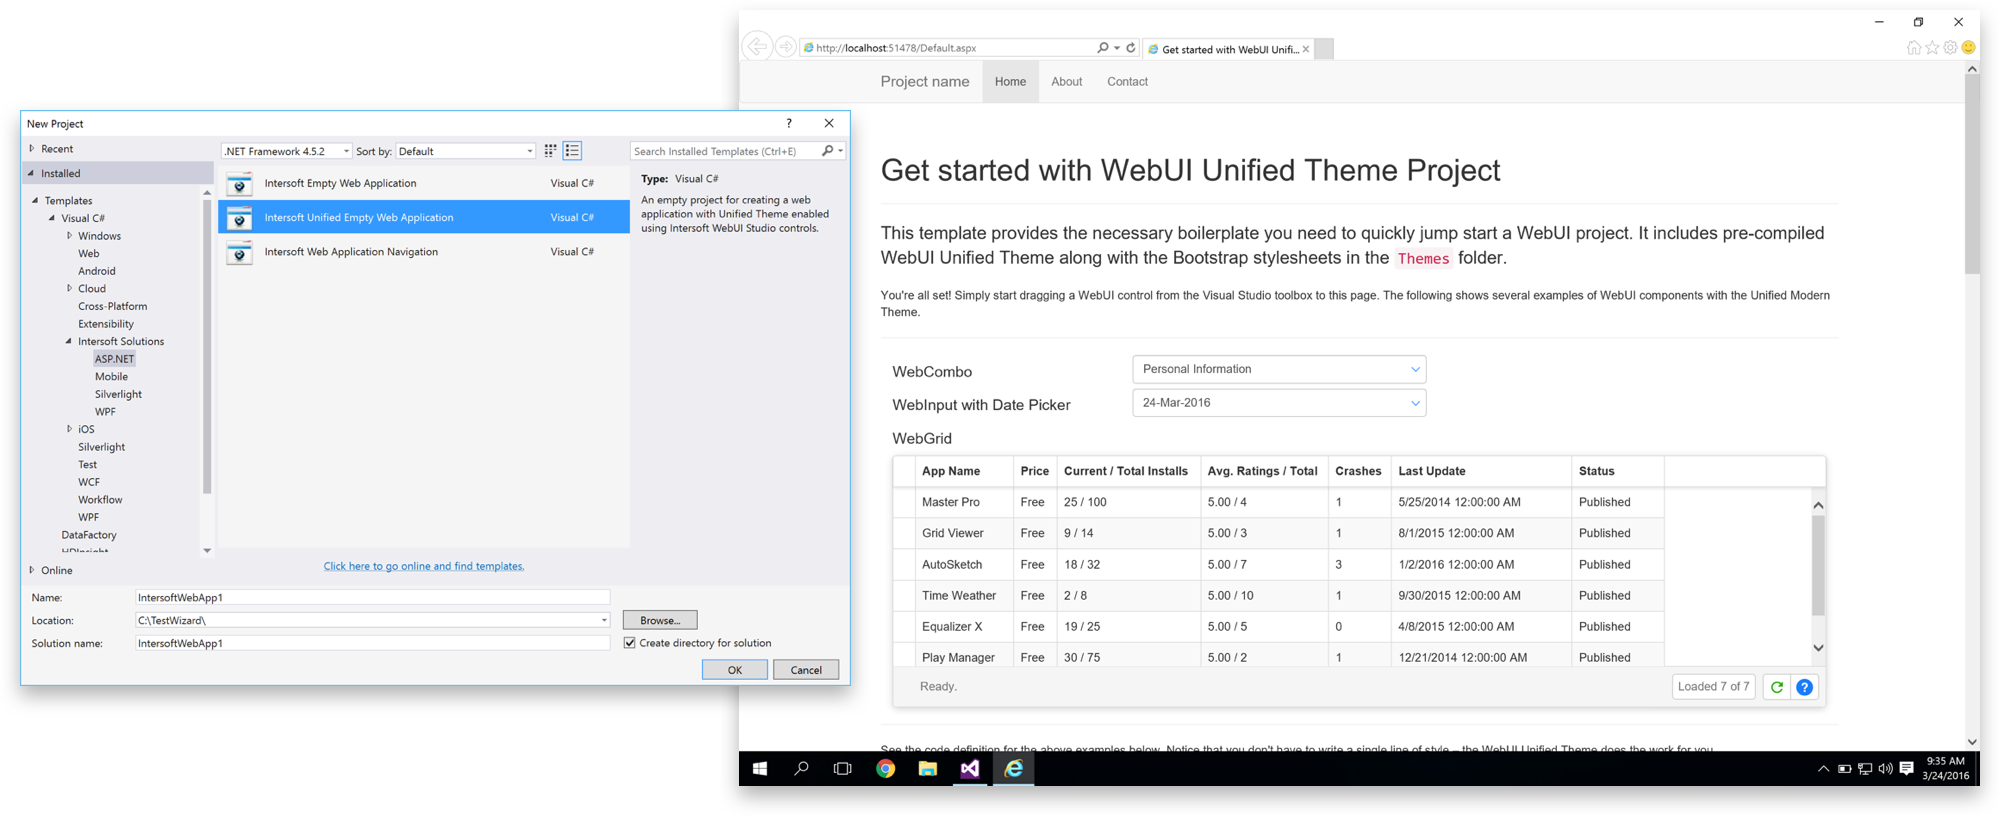
Task: Open the Home nav item on the web page
Action: pos(1010,82)
